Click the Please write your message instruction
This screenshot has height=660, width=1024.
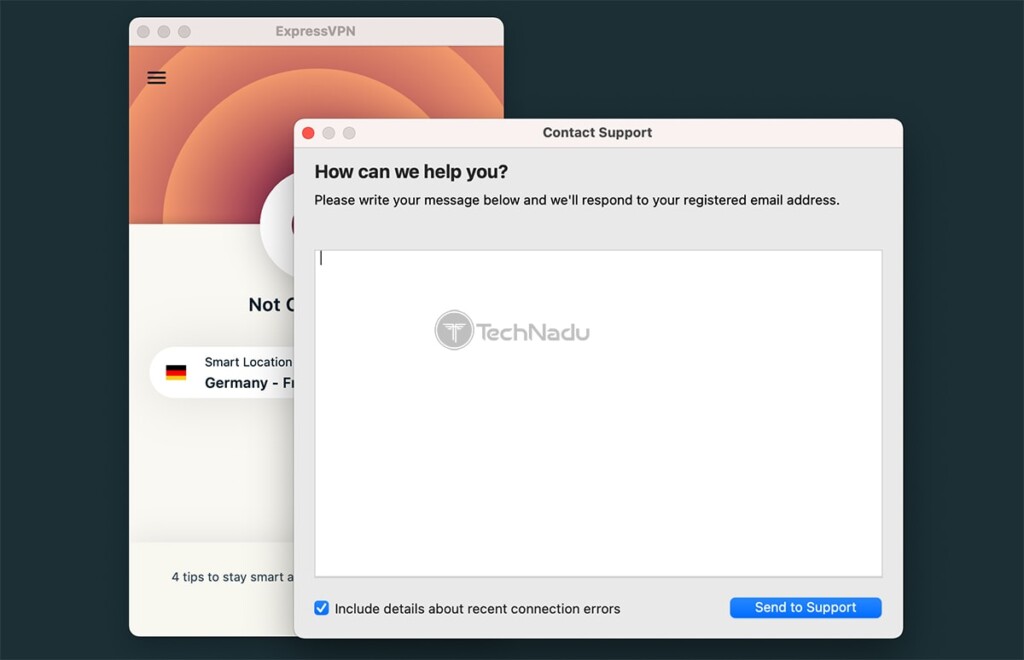[x=577, y=200]
